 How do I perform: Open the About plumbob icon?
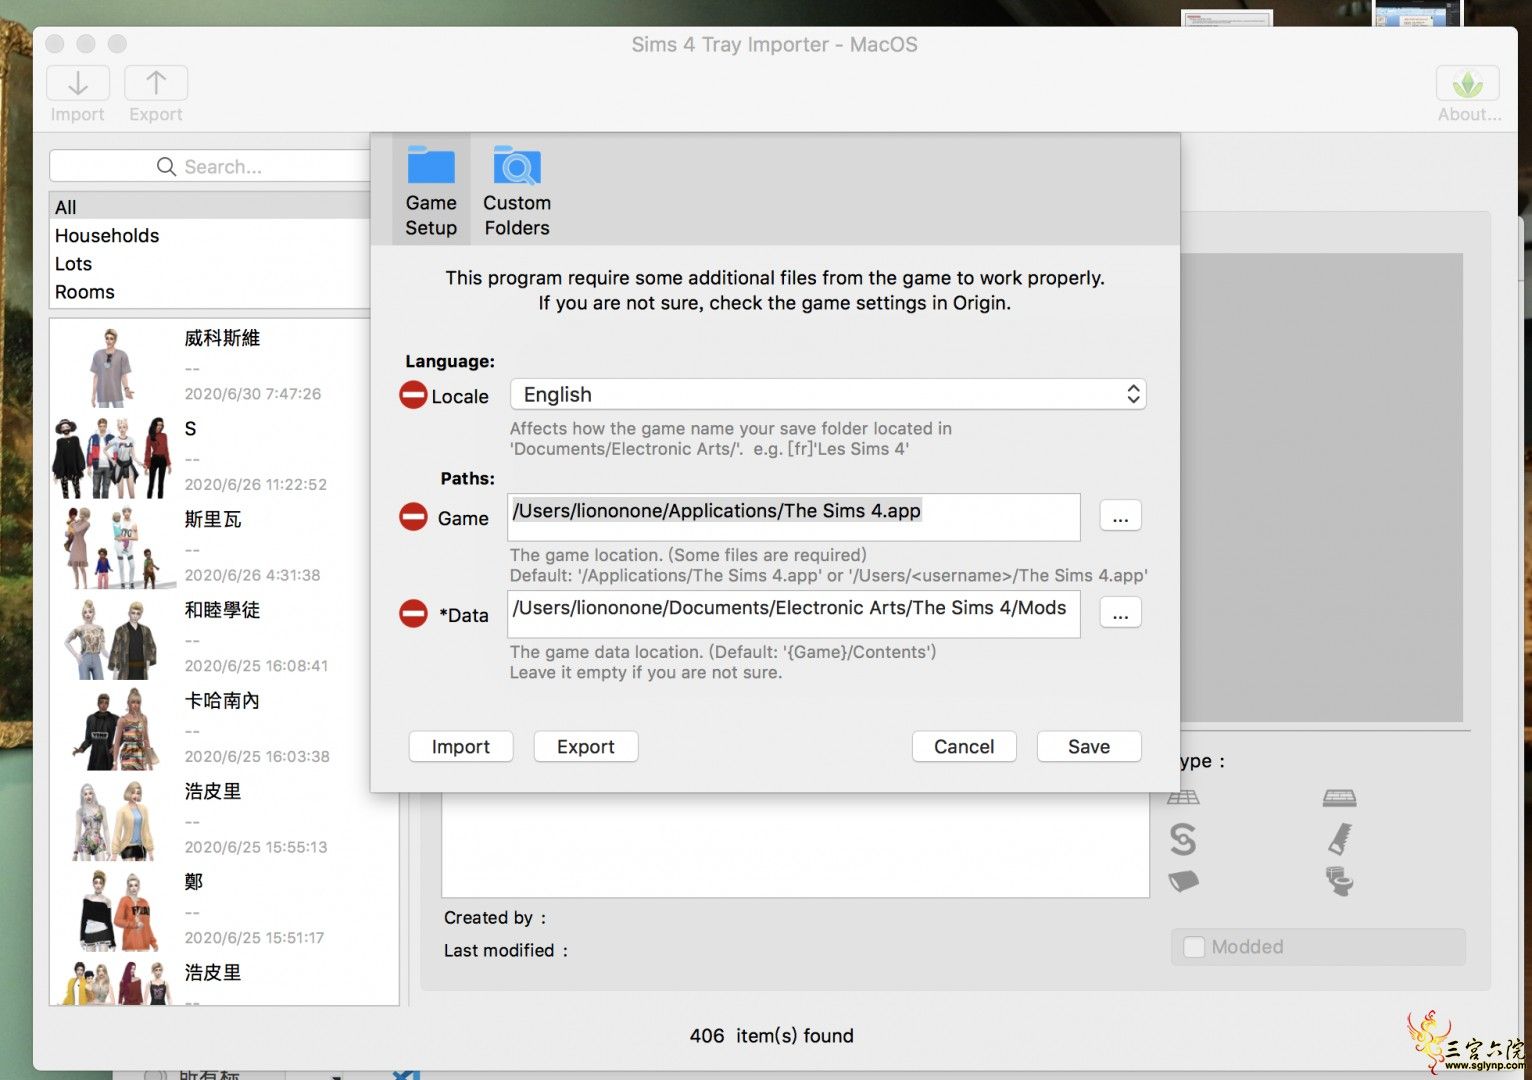(1467, 83)
